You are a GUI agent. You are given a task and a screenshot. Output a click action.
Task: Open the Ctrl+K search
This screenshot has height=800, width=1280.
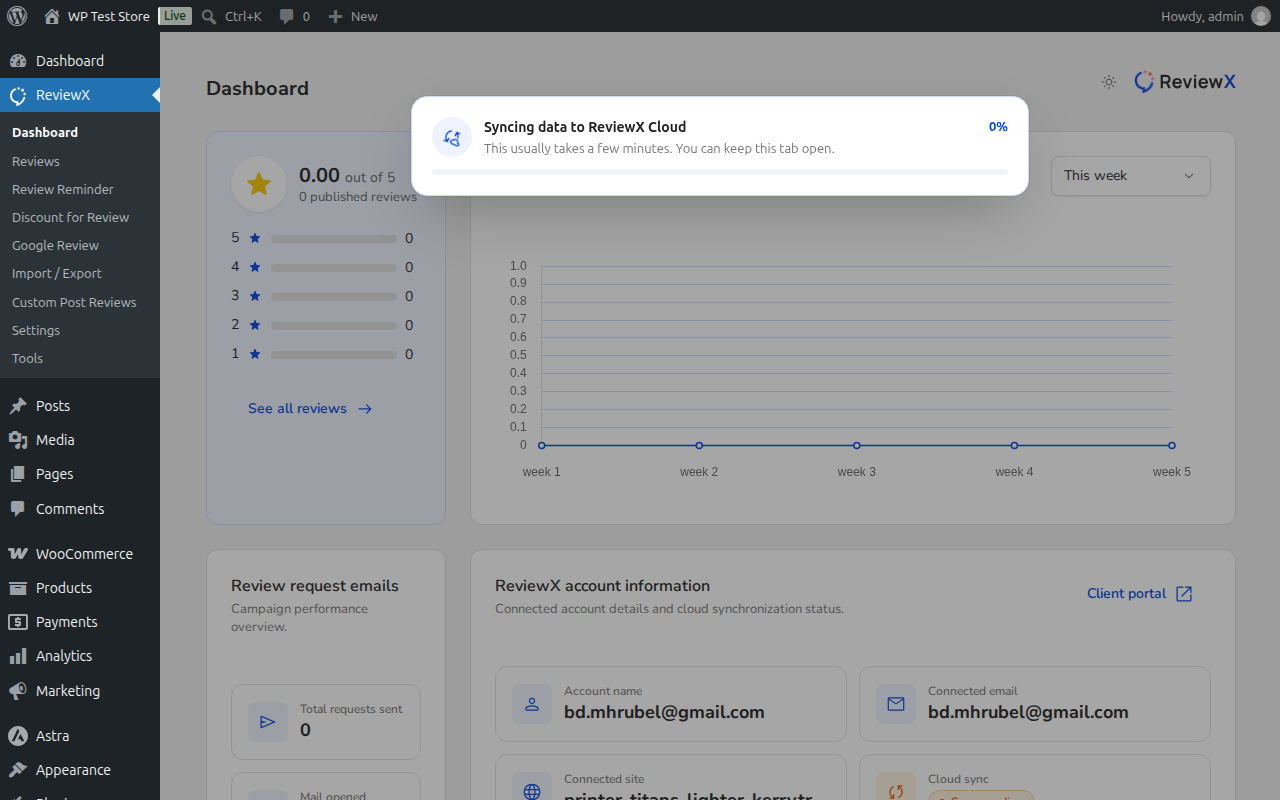231,16
